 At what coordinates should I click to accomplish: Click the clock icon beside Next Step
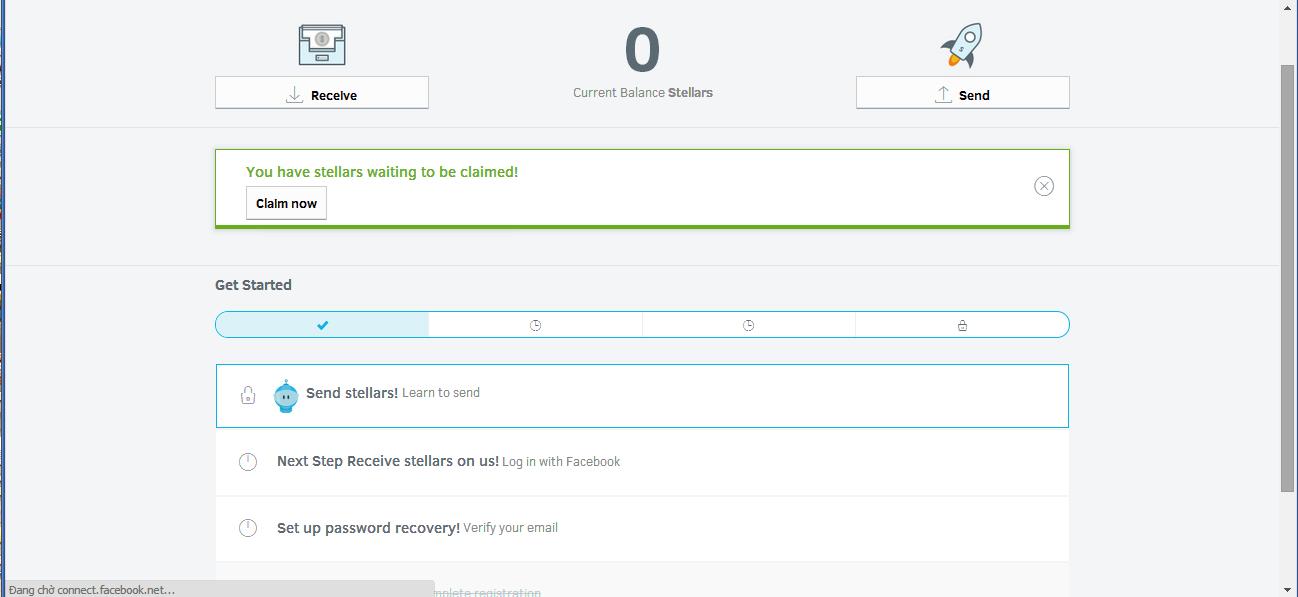(248, 461)
